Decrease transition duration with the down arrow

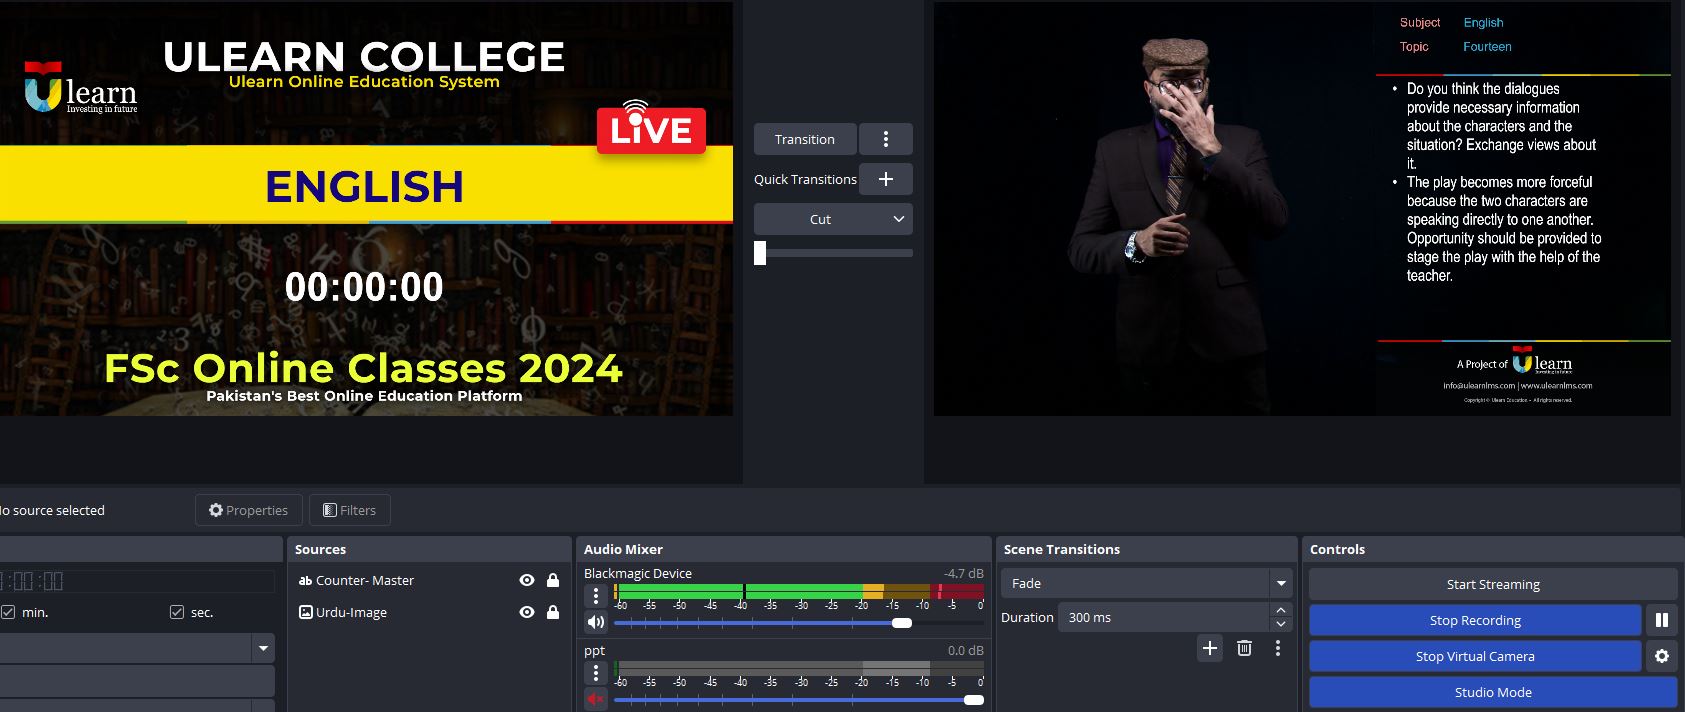[1281, 625]
